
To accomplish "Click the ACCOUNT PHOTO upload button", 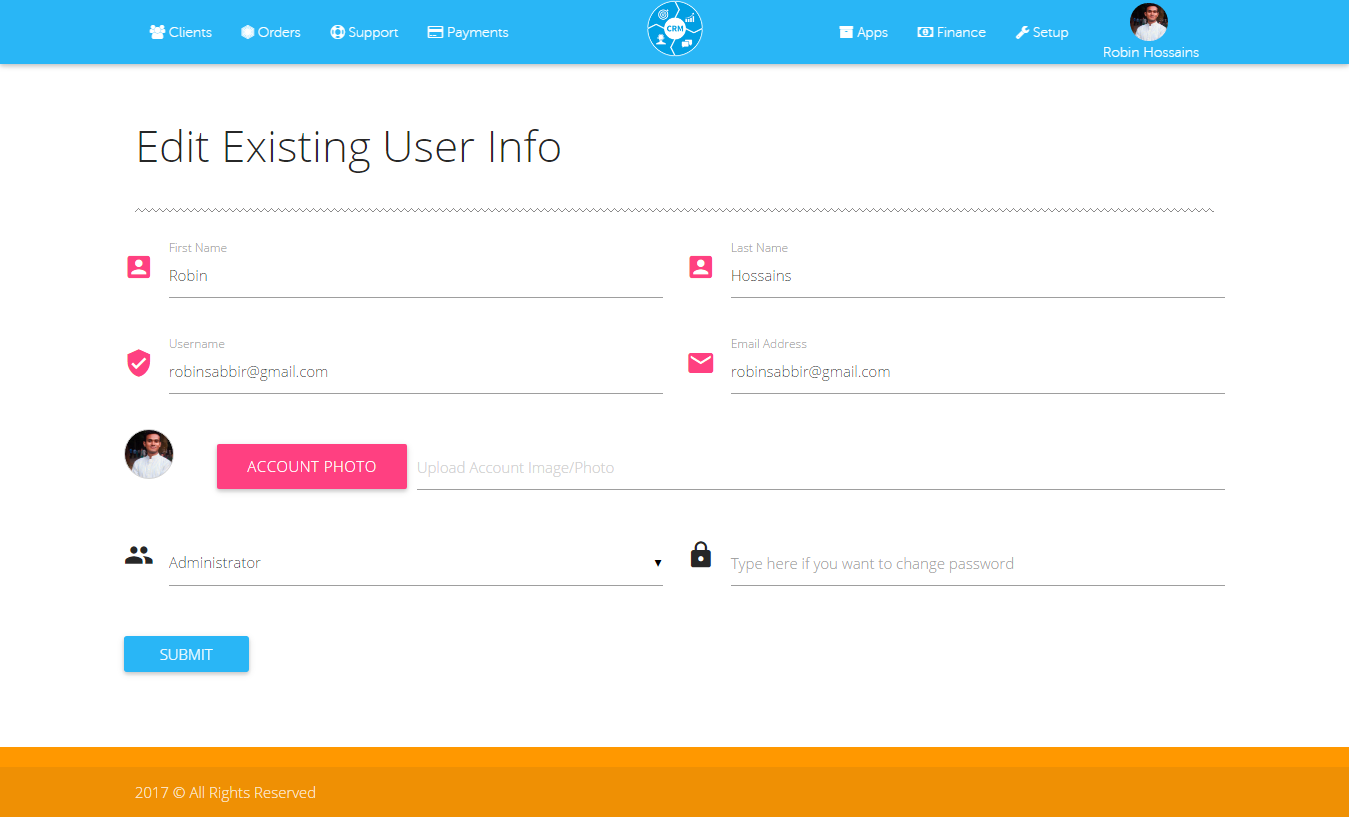I will [311, 466].
